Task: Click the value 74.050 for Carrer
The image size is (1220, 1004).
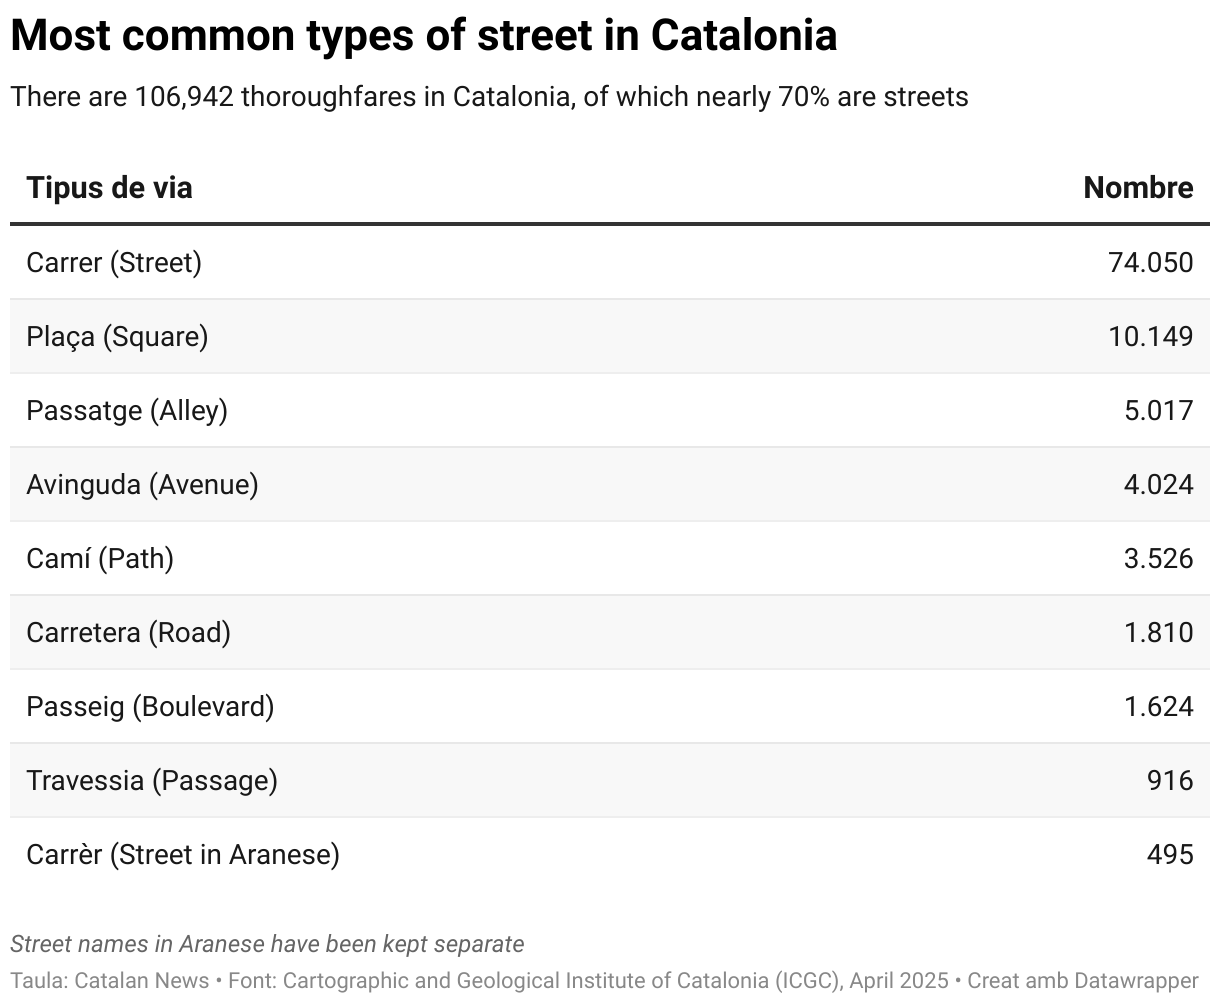Action: coord(1150,262)
